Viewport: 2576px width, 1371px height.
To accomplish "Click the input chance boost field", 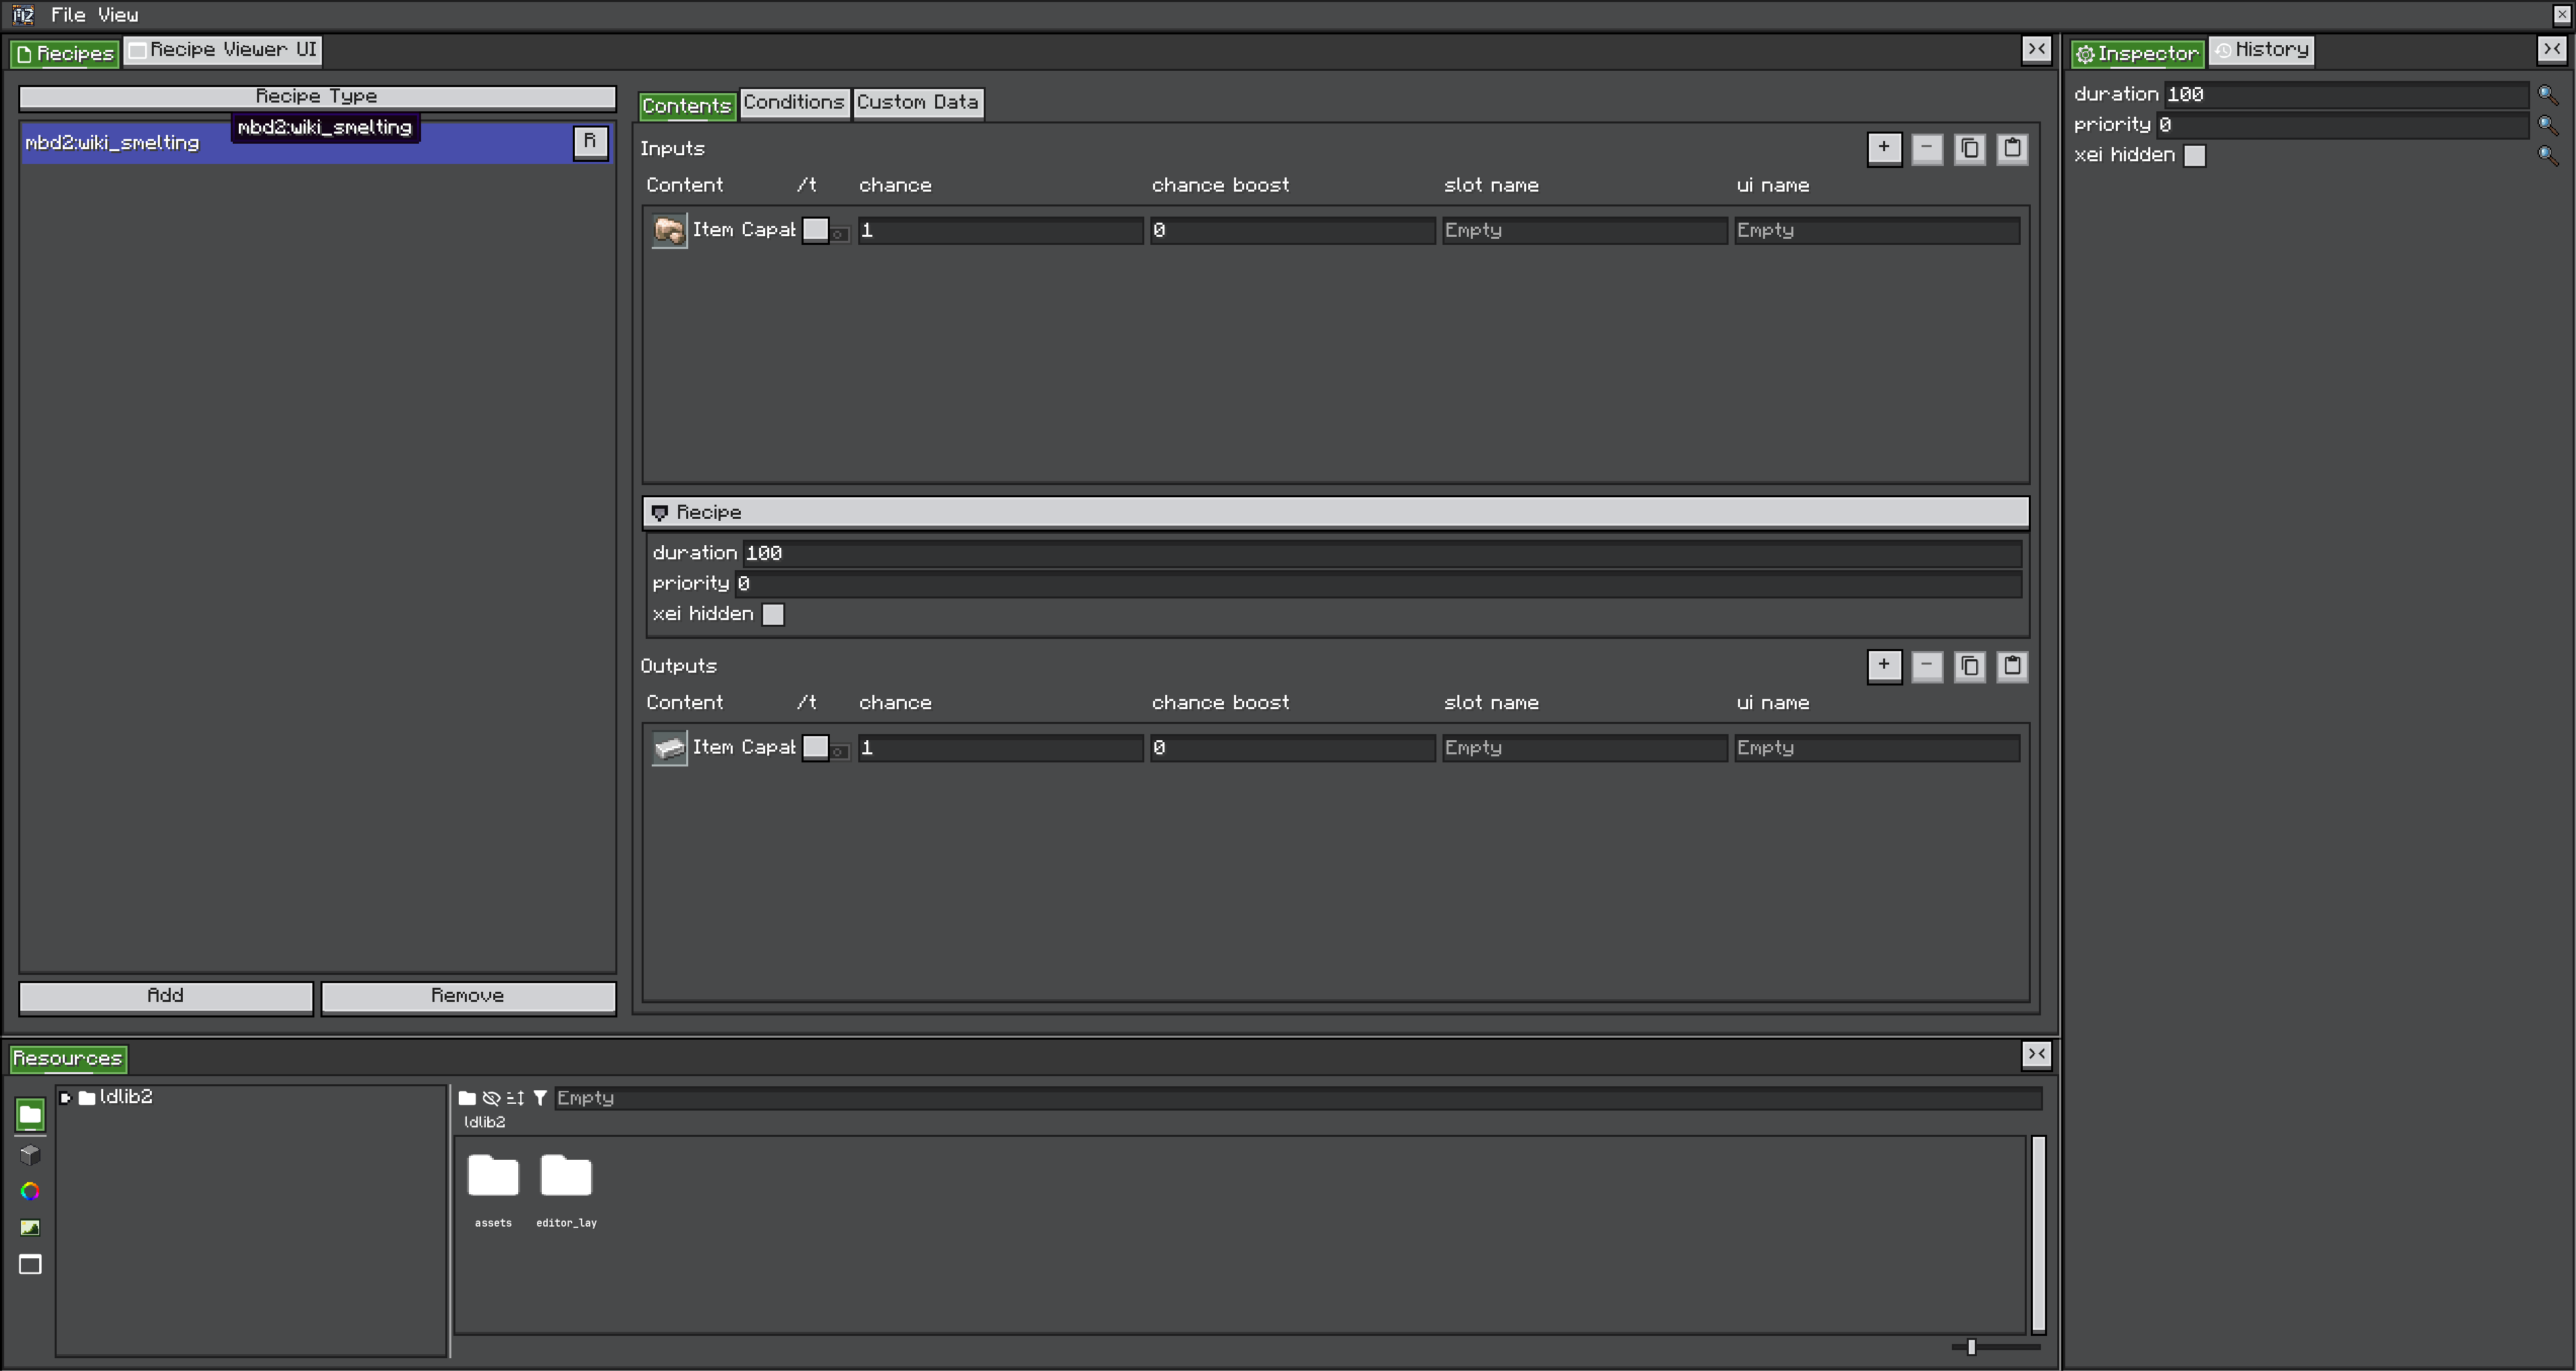I will 1292,231.
